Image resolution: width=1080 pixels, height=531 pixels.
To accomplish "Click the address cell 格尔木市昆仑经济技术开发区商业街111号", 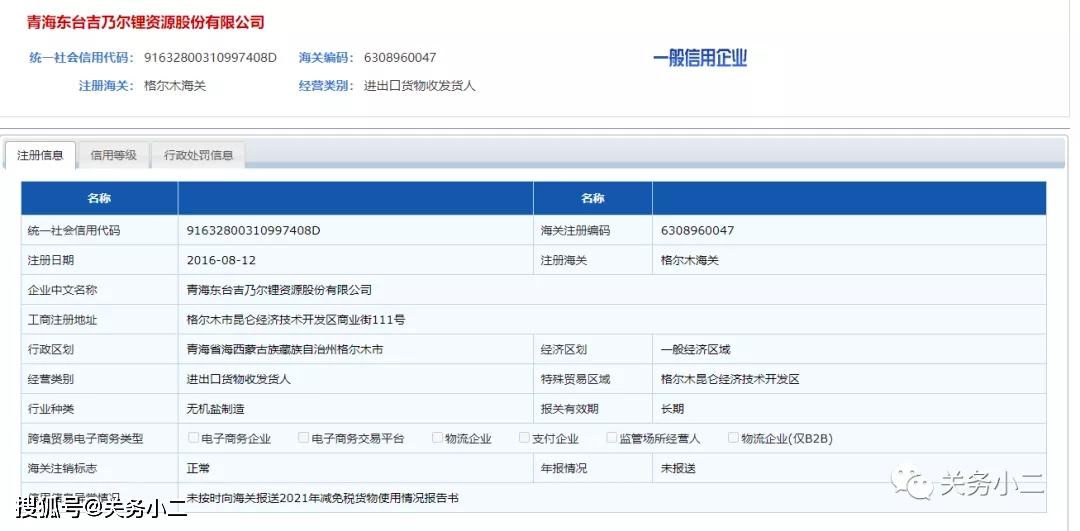I will point(296,320).
